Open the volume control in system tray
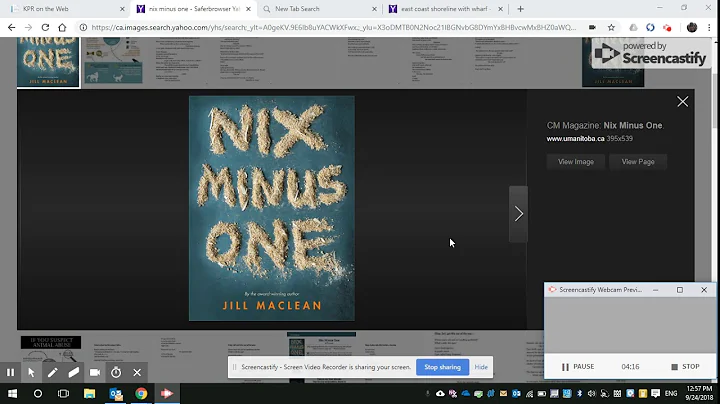 point(591,393)
